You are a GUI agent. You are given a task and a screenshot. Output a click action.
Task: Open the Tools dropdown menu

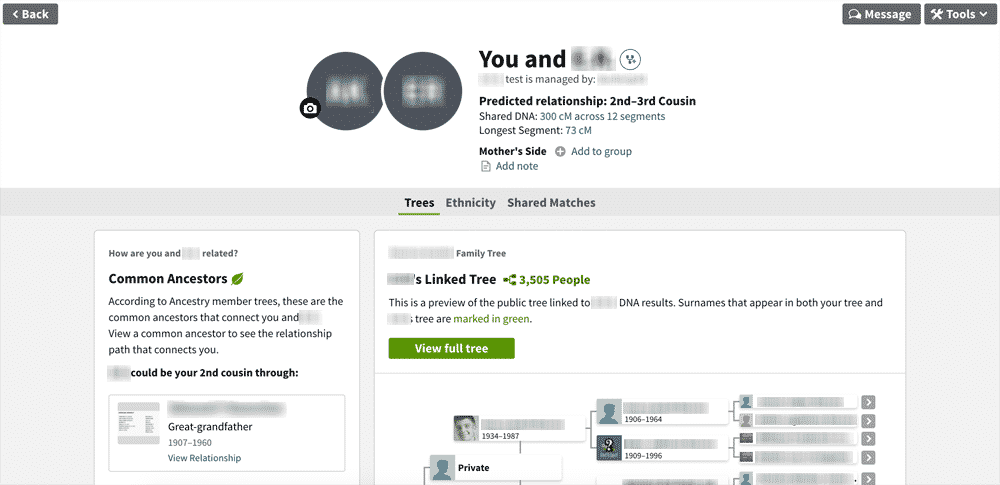pyautogui.click(x=960, y=14)
